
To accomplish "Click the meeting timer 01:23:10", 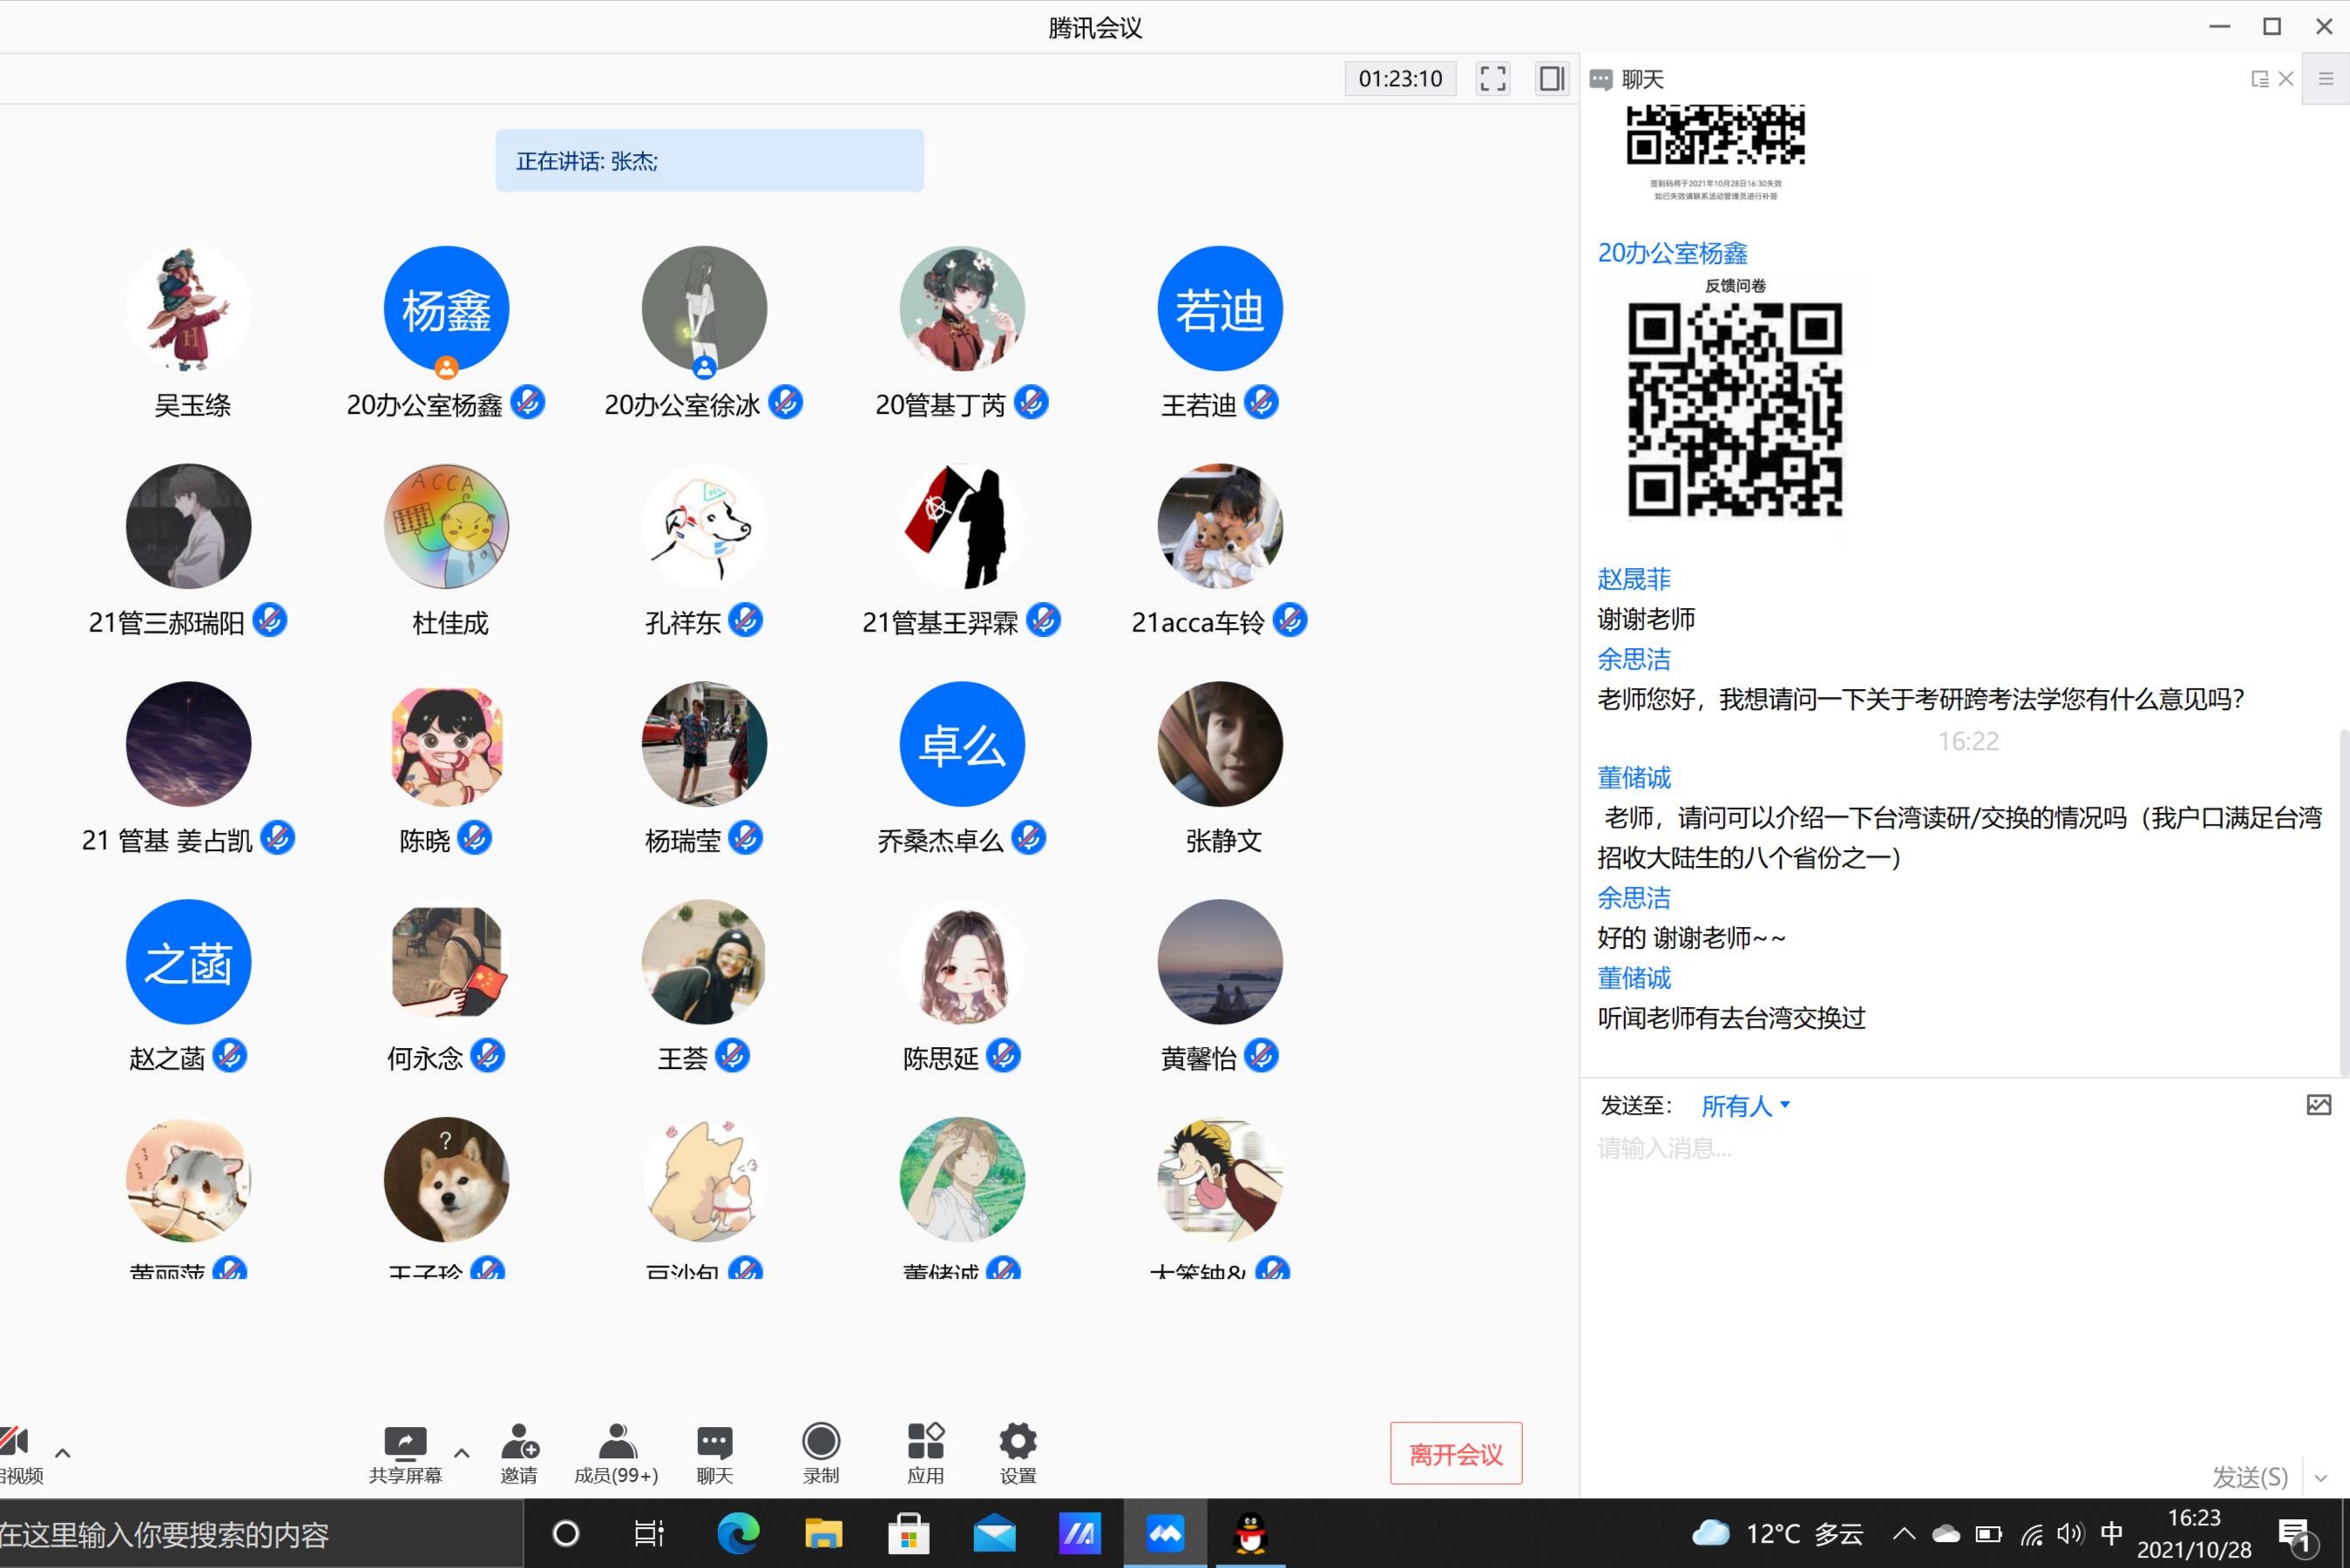I will point(1400,79).
